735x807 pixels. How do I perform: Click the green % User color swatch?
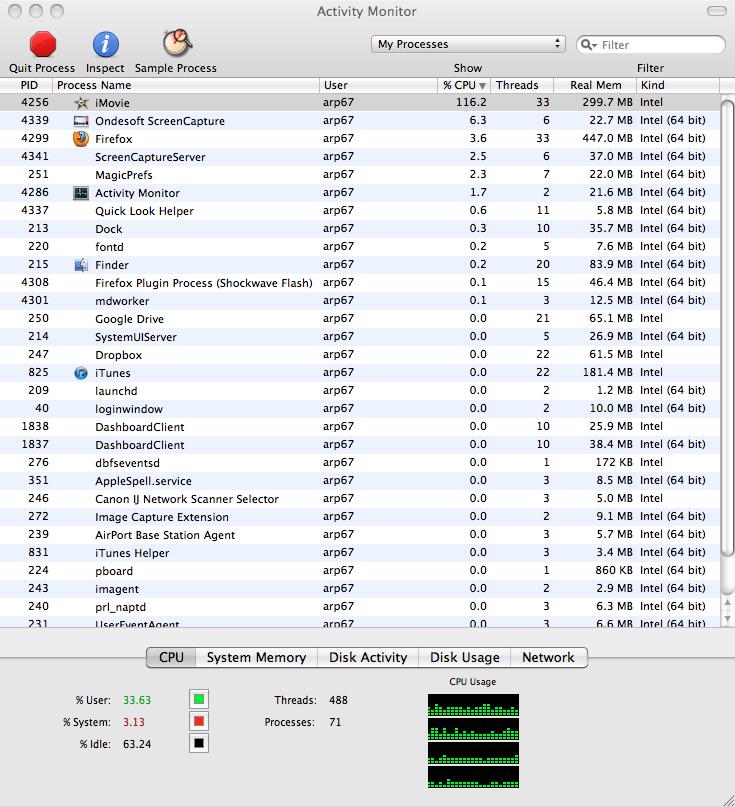point(199,699)
